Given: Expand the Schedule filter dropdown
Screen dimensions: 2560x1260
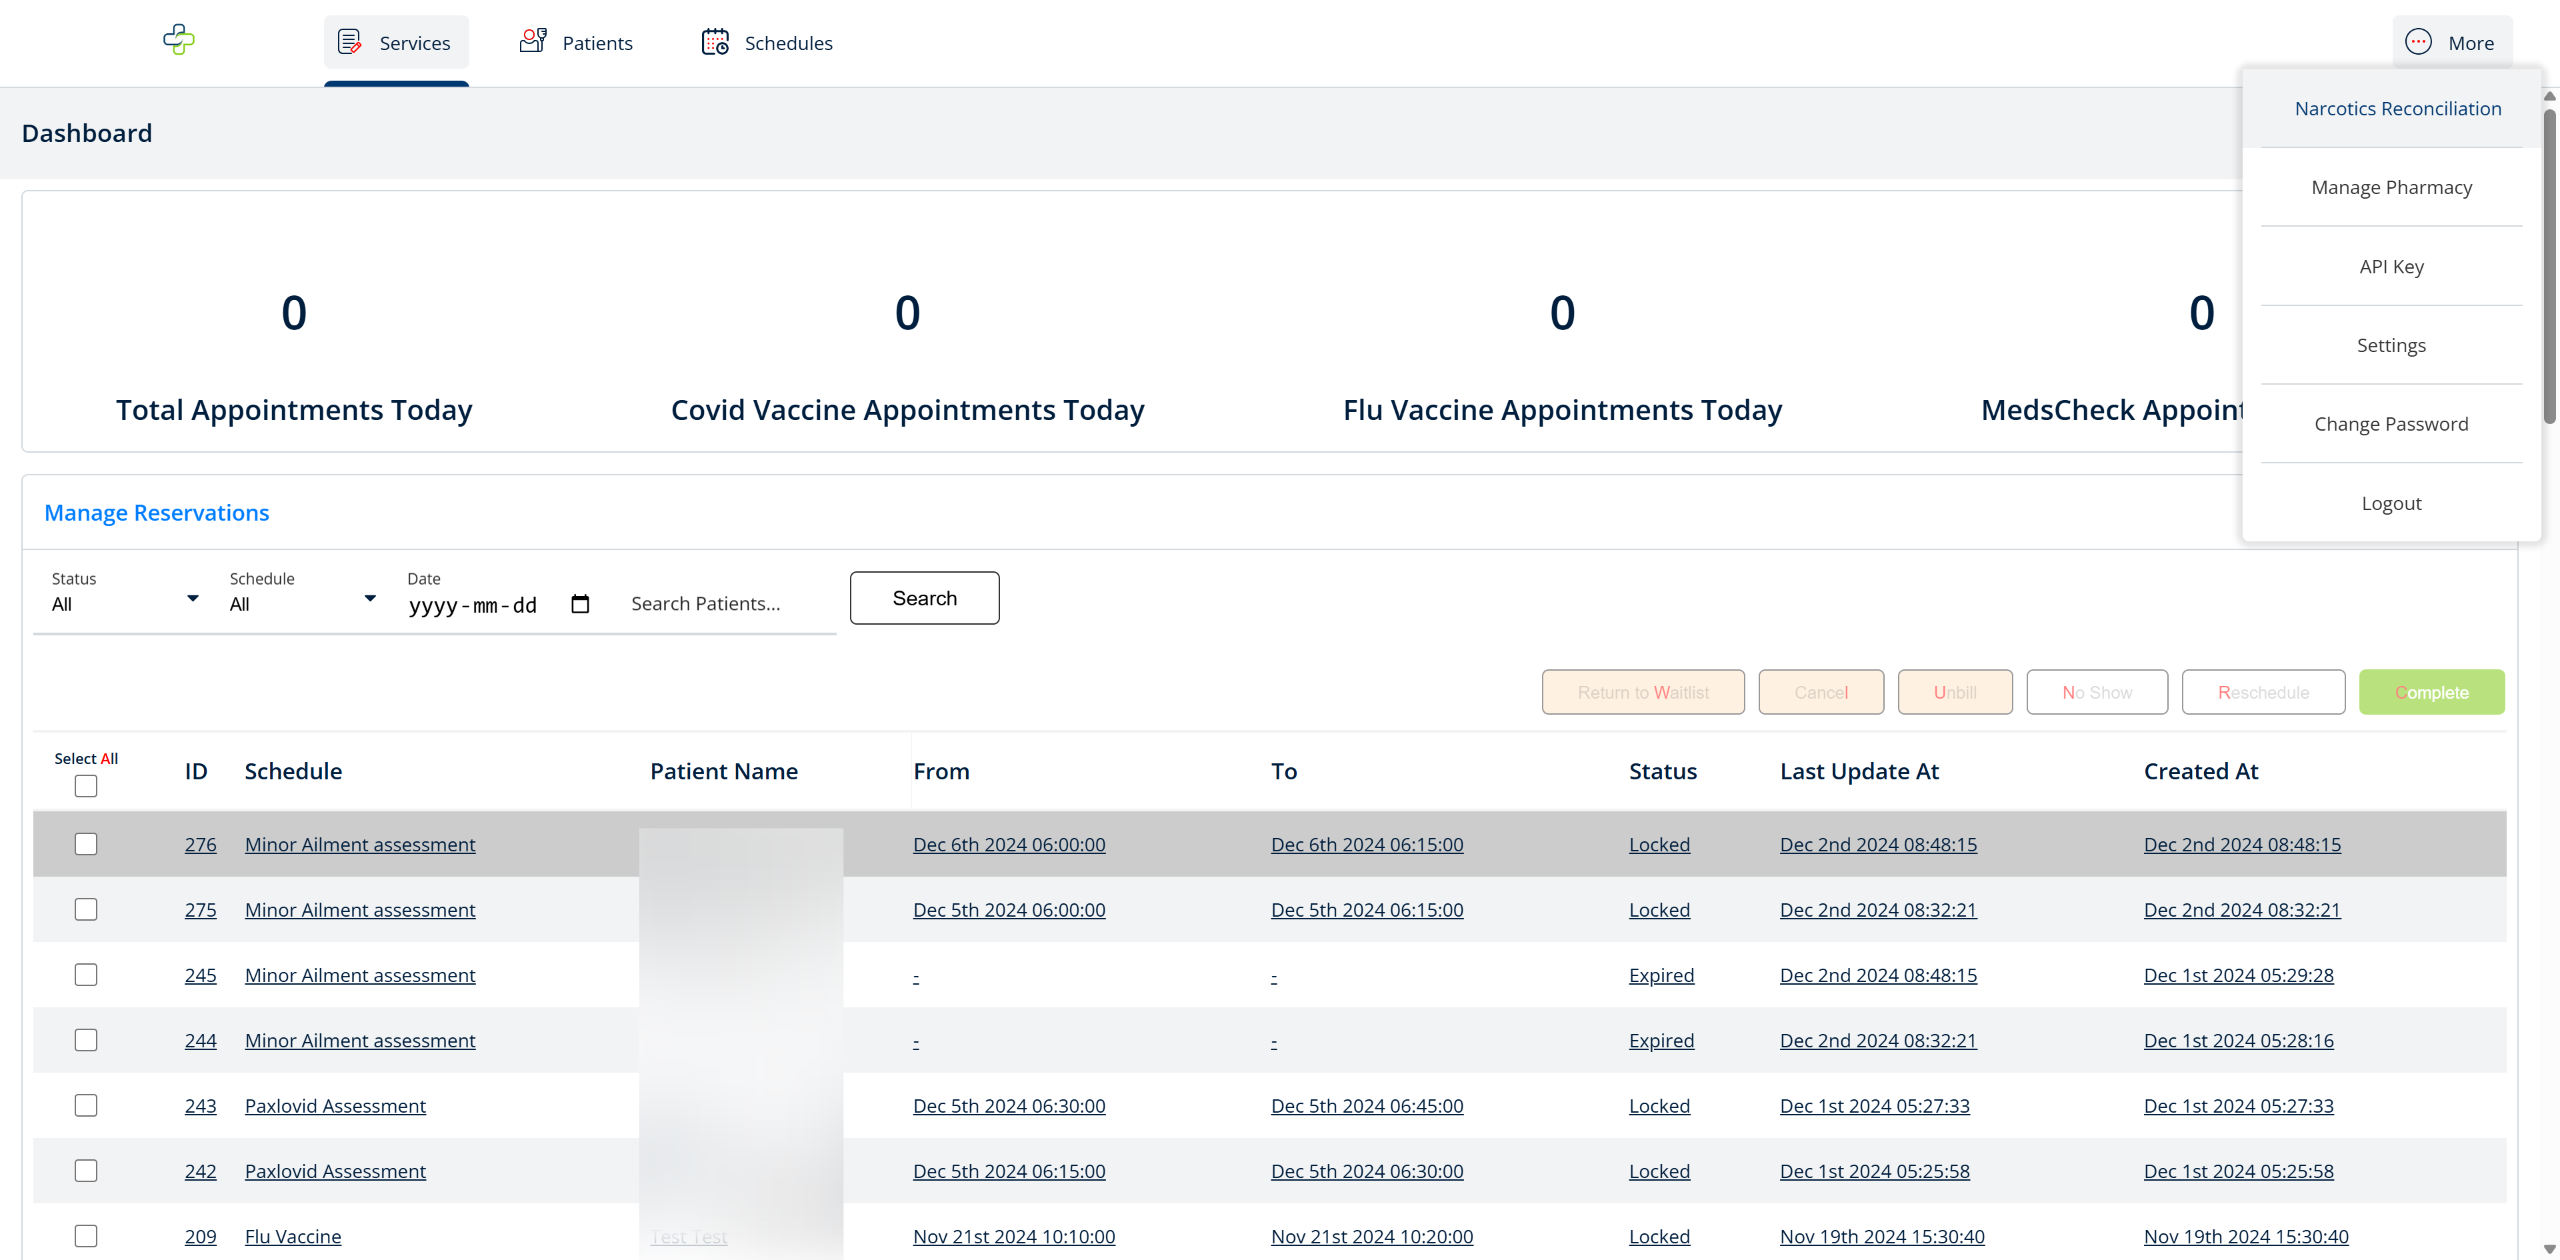Looking at the screenshot, I should (x=370, y=599).
